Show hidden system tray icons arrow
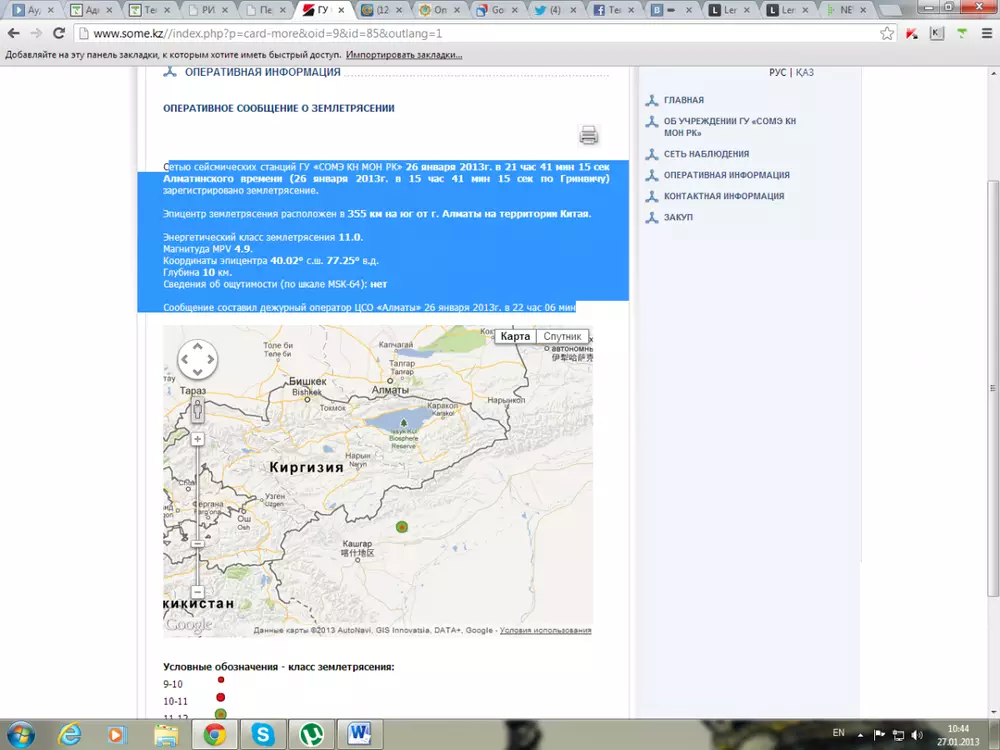 click(x=862, y=734)
